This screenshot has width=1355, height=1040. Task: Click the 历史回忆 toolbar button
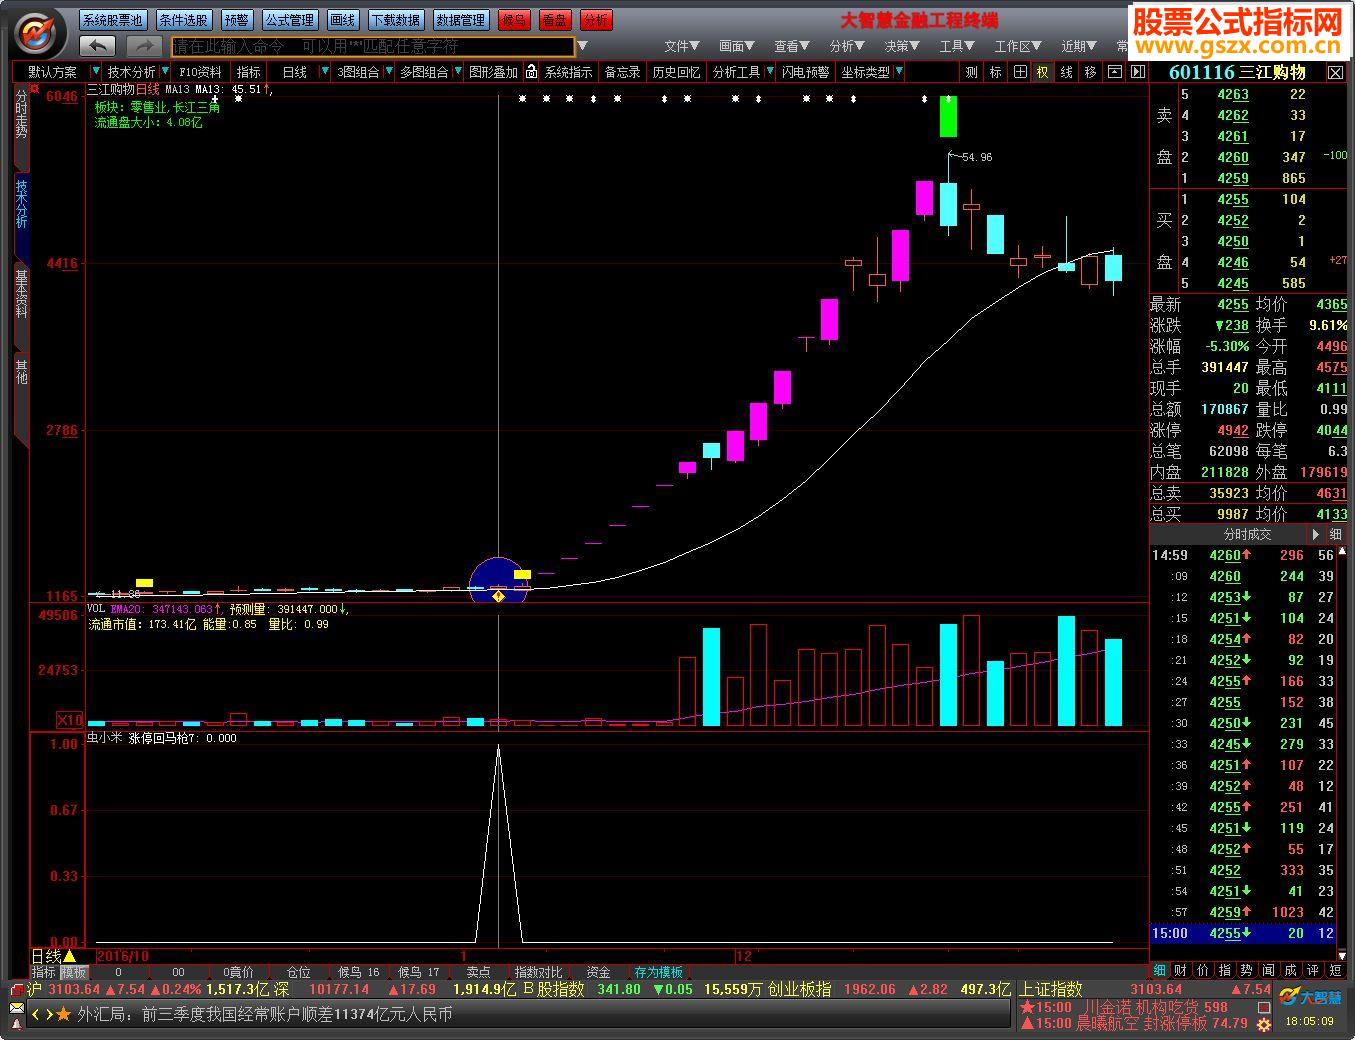pos(676,72)
